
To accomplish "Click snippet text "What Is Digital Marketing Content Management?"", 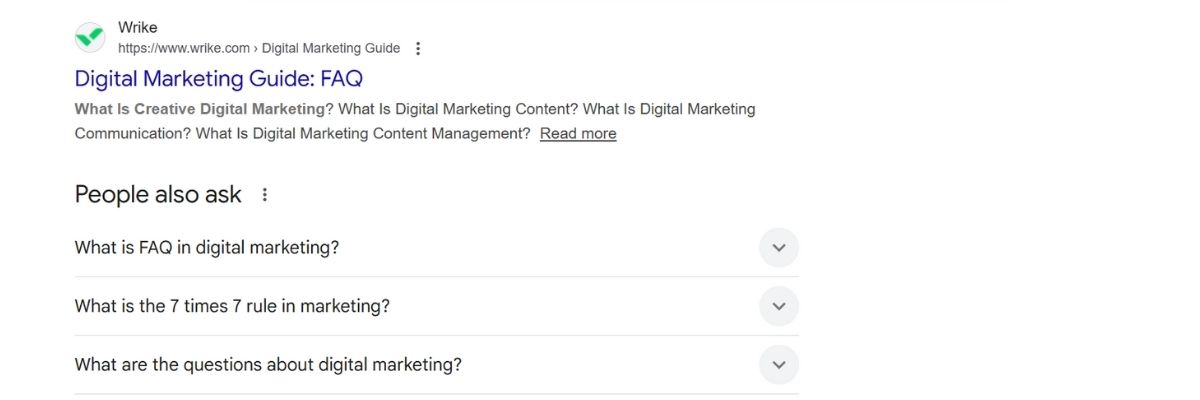I will pyautogui.click(x=363, y=134).
